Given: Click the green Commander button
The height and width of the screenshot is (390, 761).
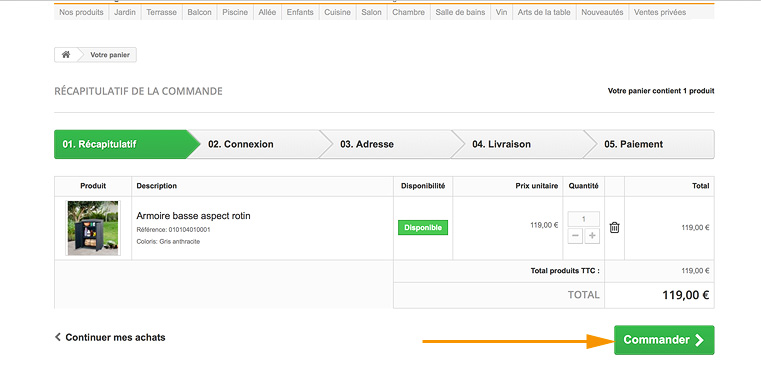Looking at the screenshot, I should (664, 340).
